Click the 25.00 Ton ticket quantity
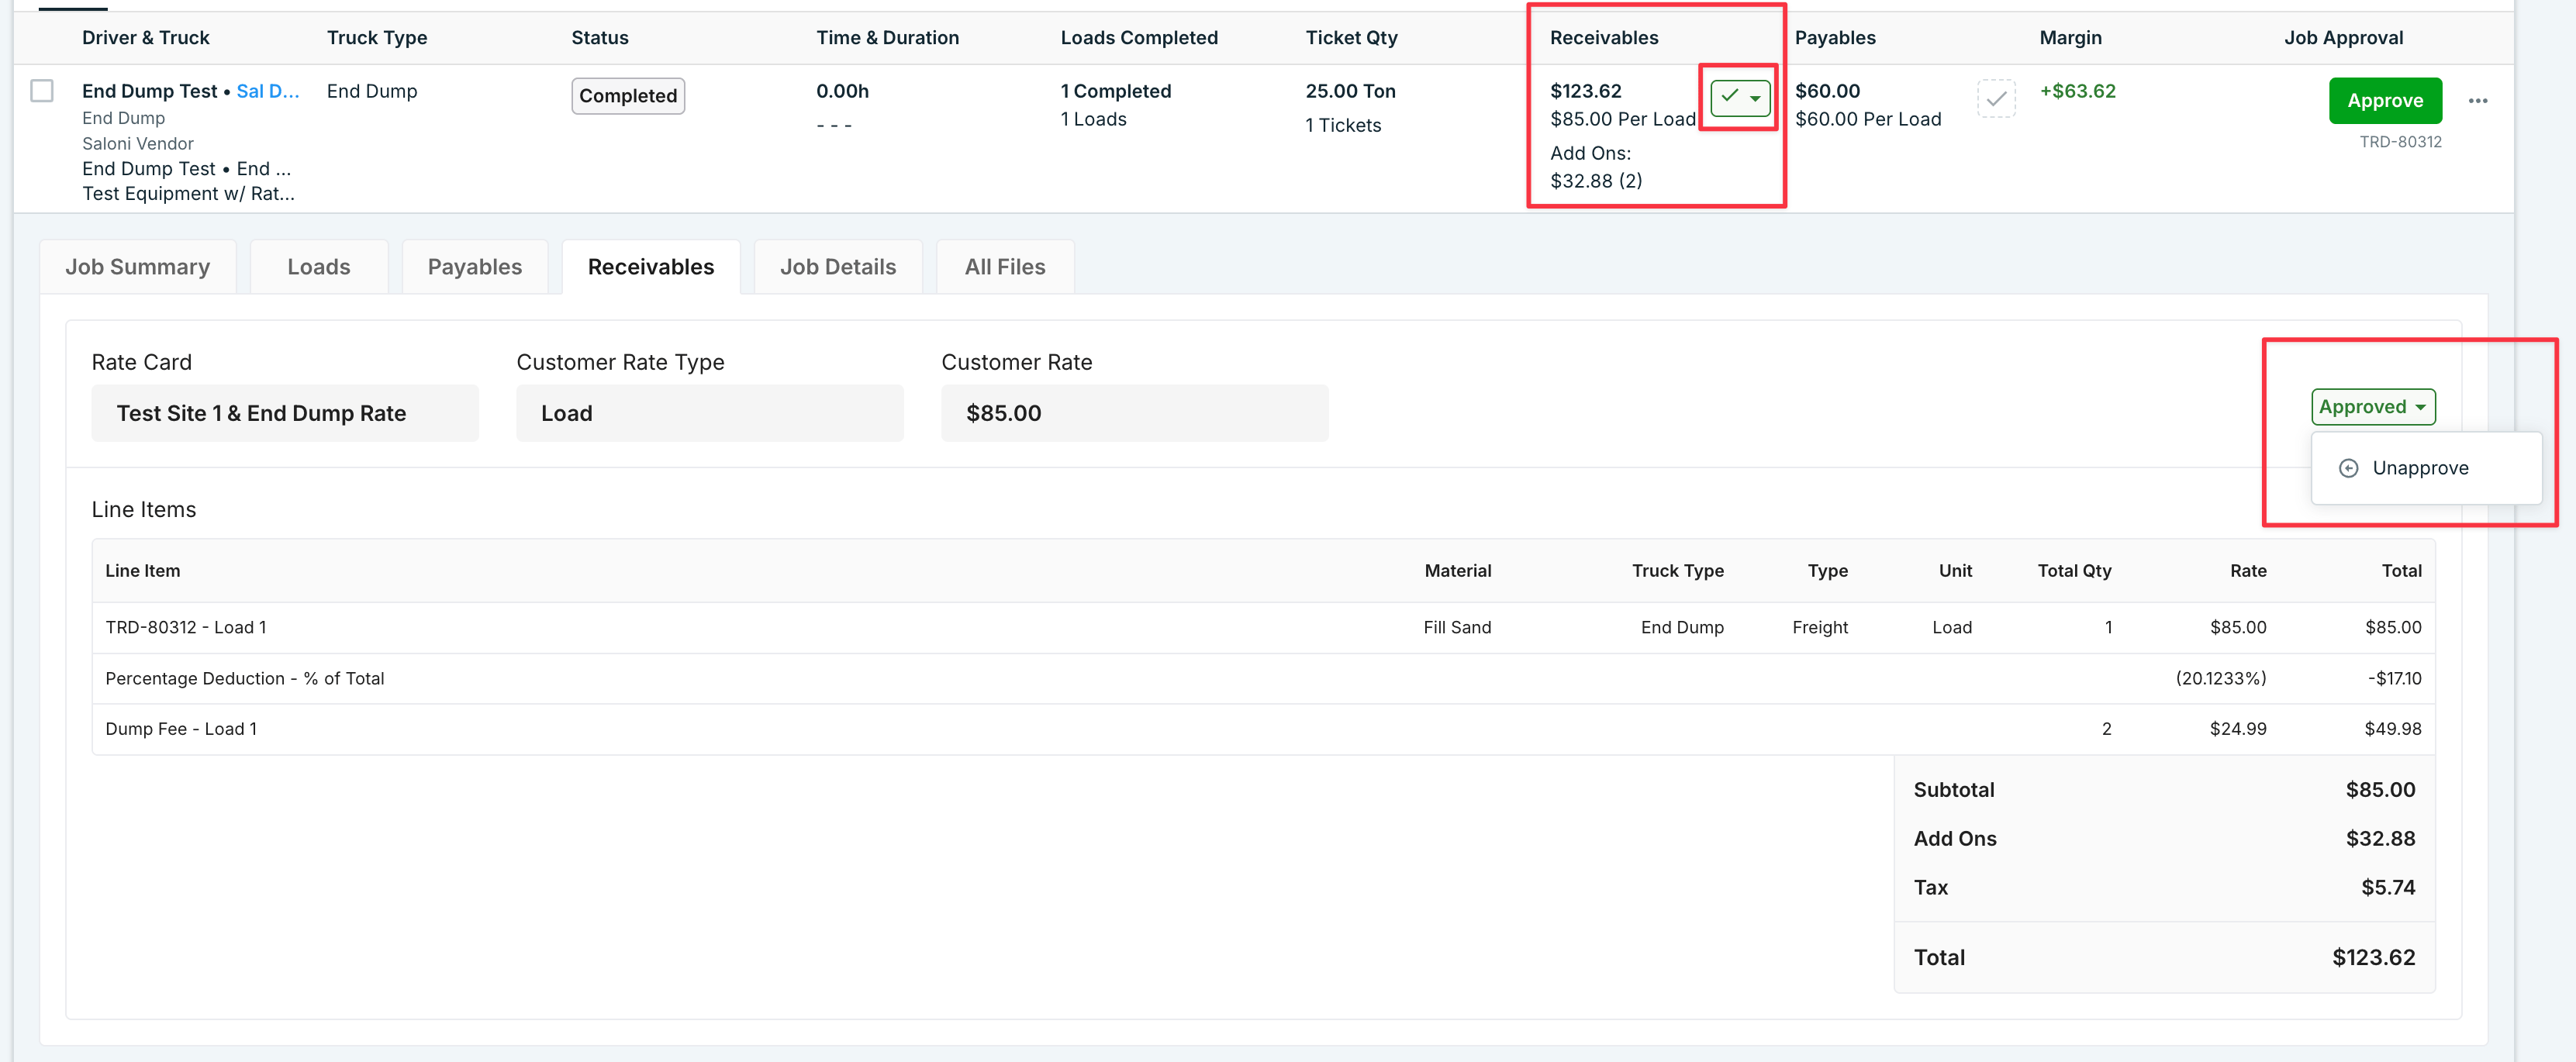2576x1062 pixels. [x=1350, y=91]
